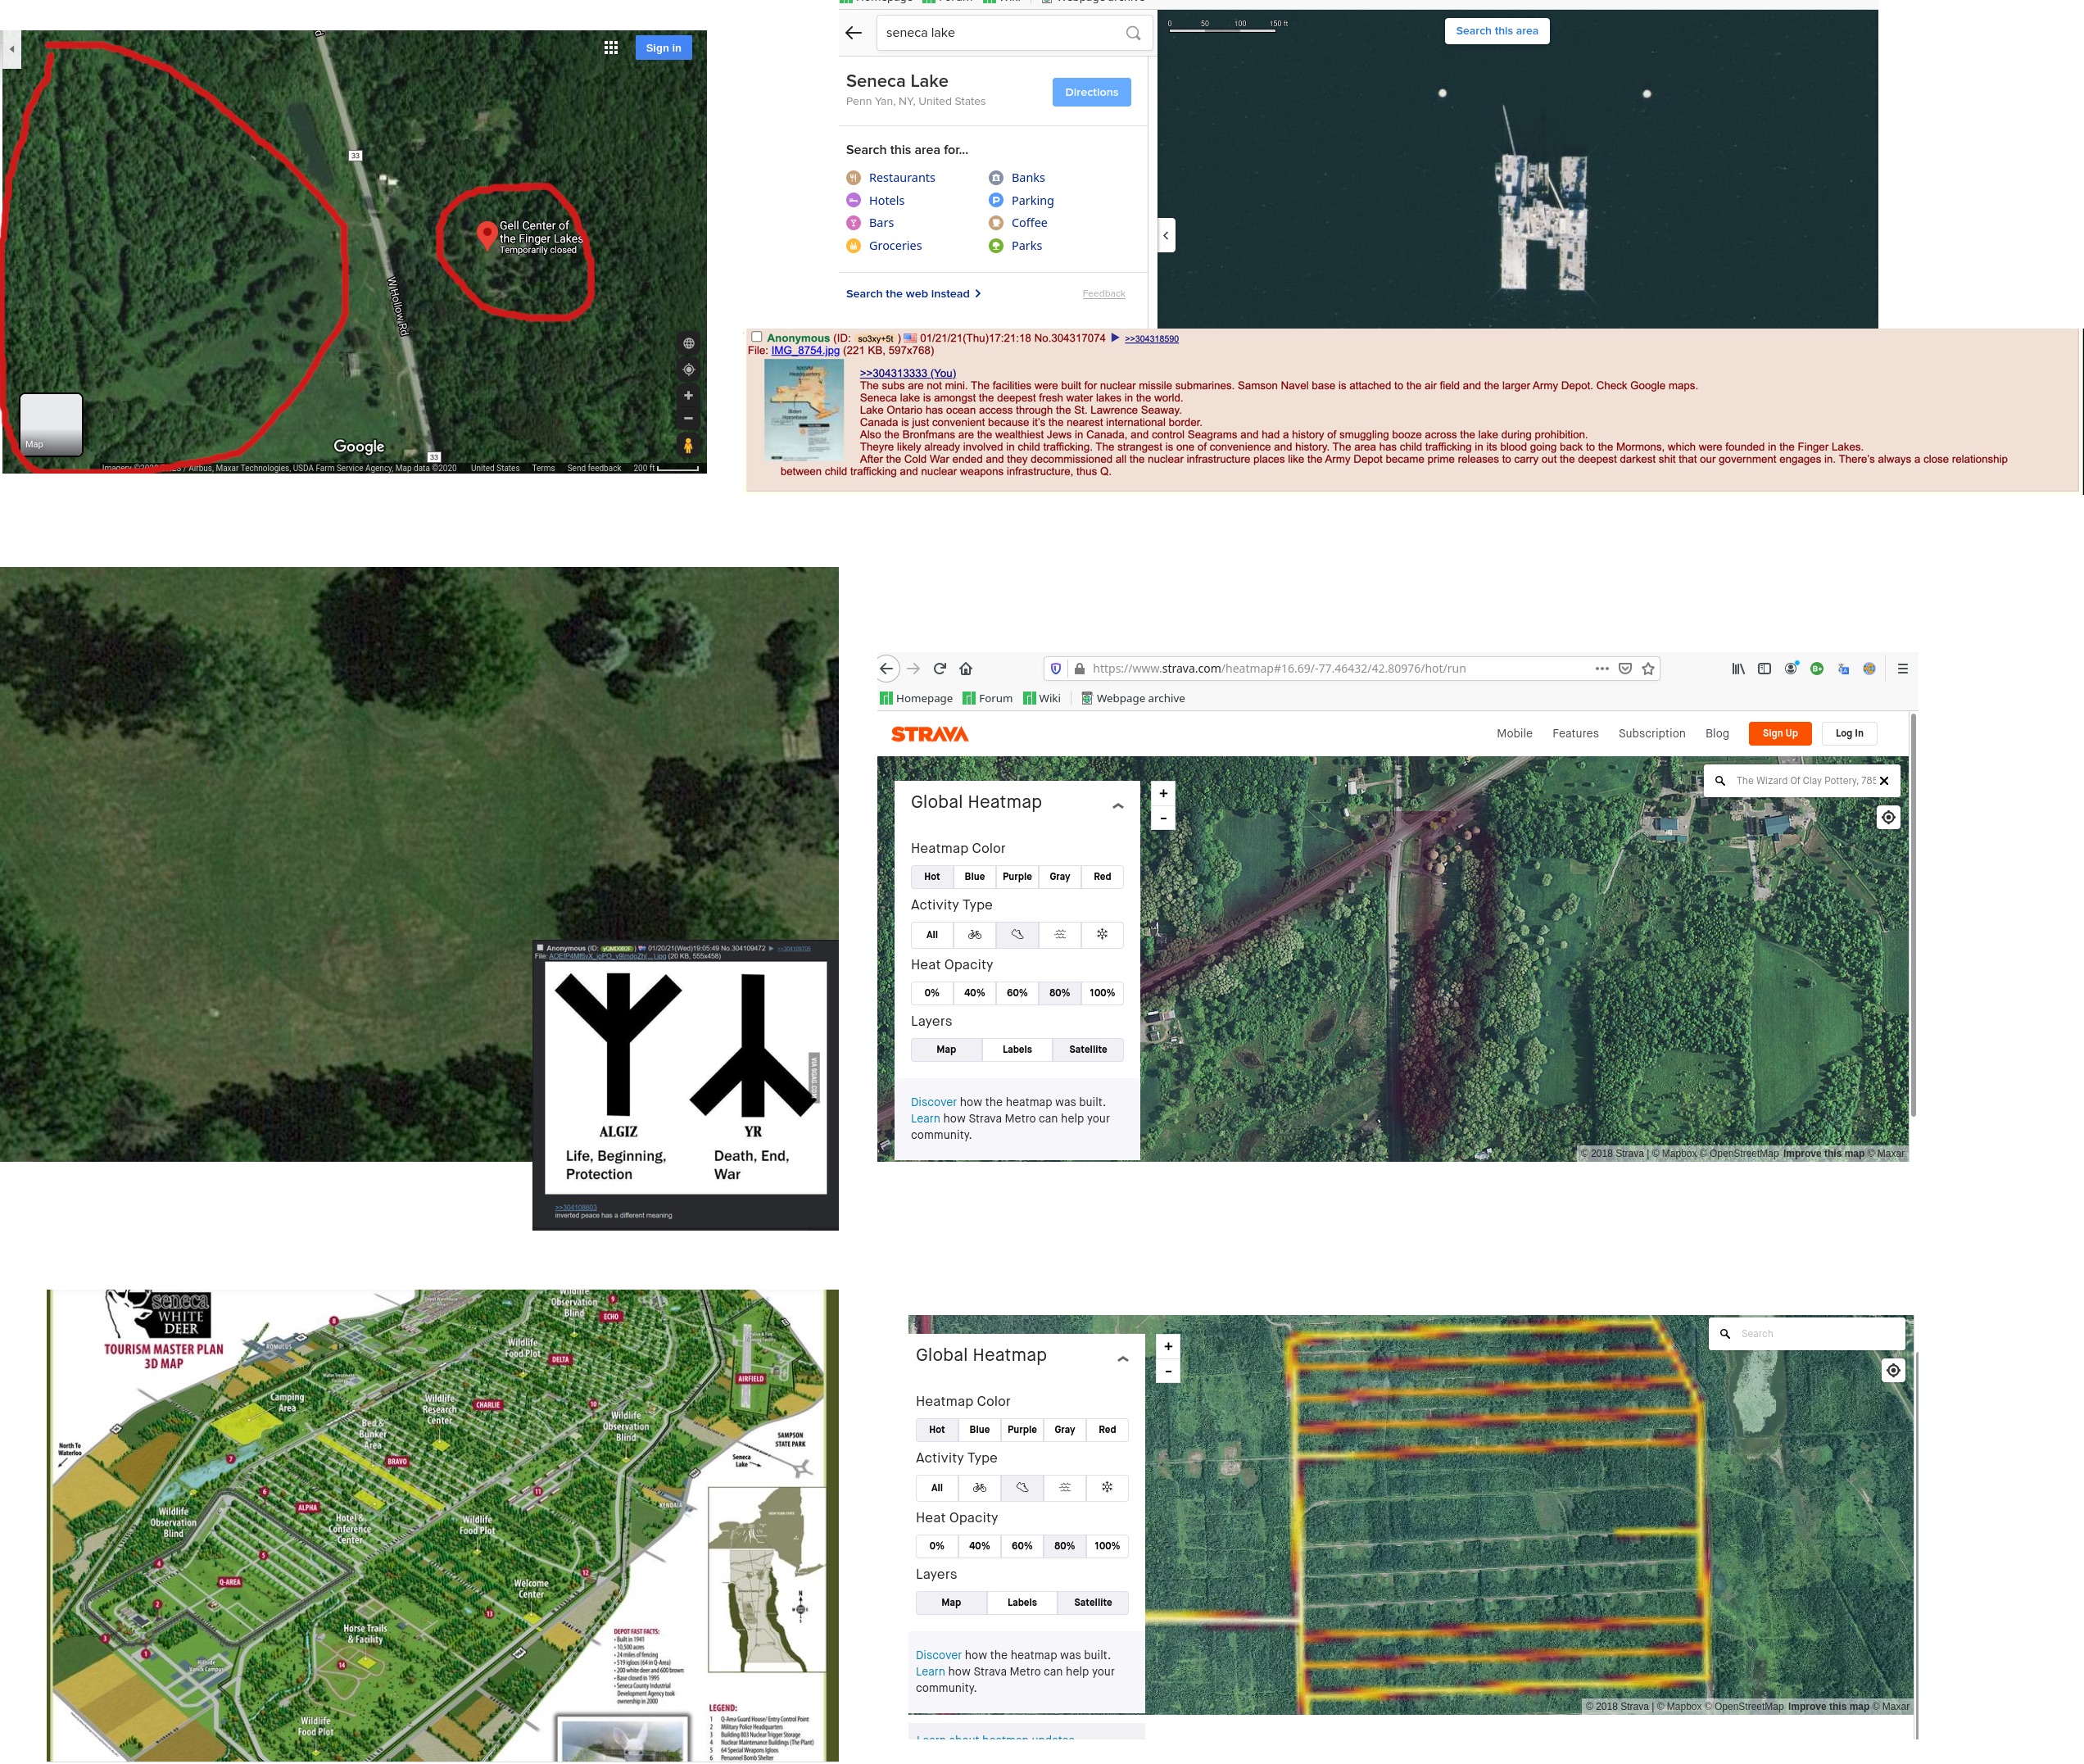
Task: Open the Firefox hamburger menu
Action: coord(1902,669)
